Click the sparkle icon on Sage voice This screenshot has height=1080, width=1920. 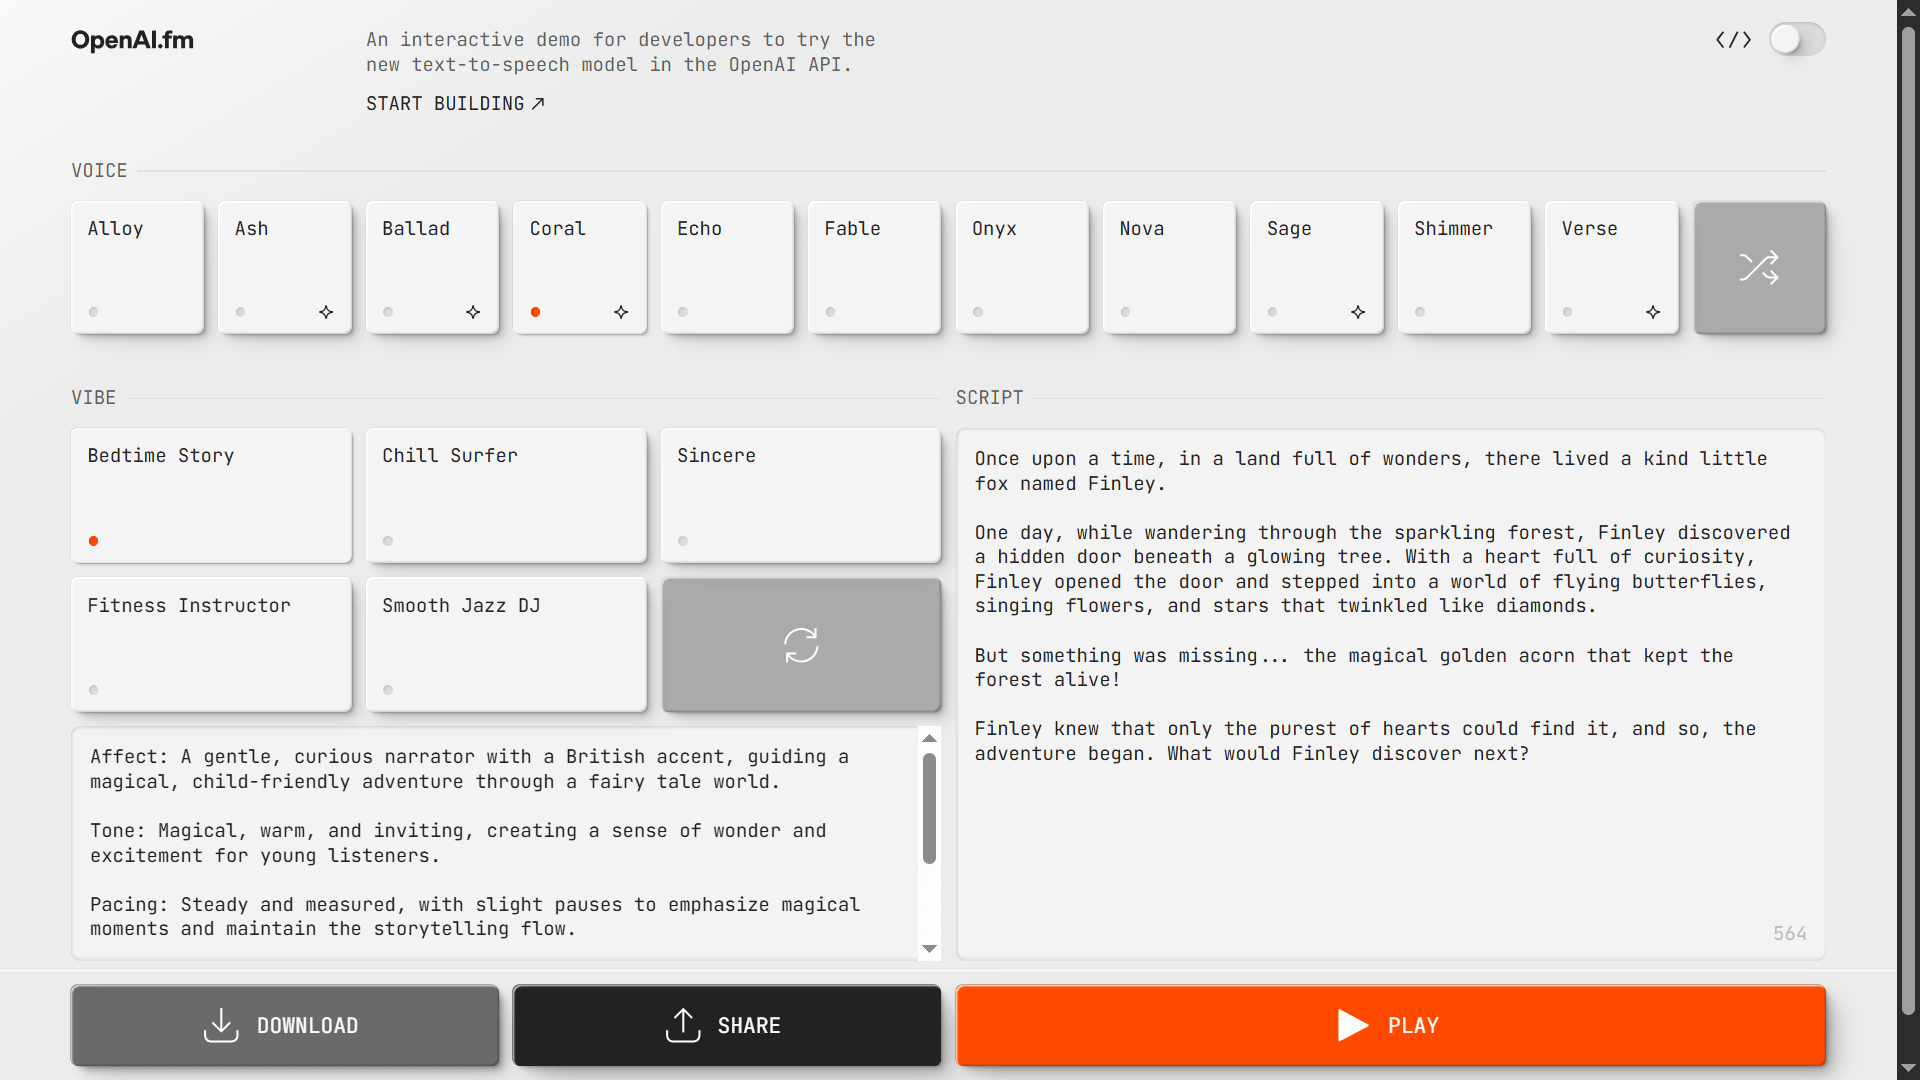pos(1358,312)
